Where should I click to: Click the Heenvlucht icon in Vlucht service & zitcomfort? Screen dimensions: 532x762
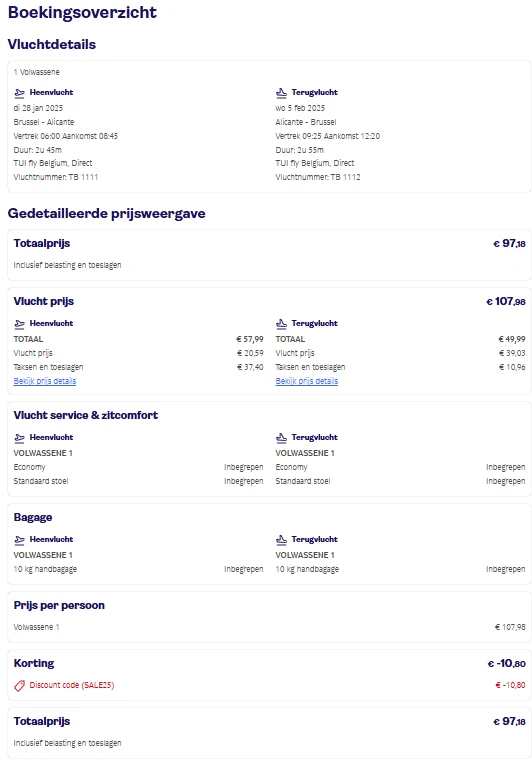[19, 437]
